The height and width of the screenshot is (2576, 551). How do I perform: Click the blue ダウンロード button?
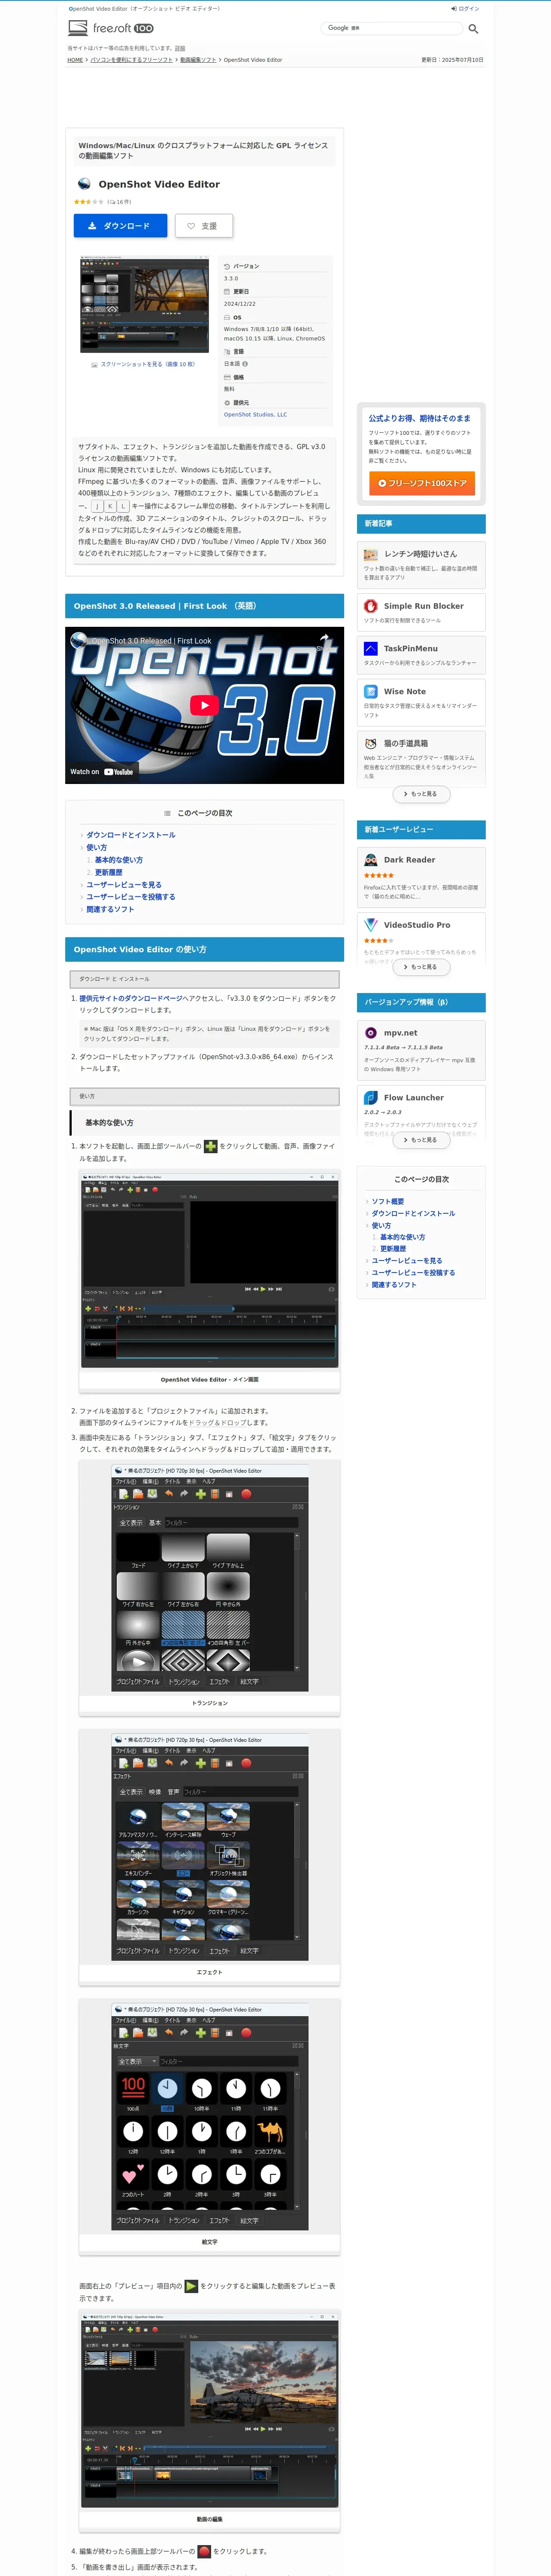point(120,226)
